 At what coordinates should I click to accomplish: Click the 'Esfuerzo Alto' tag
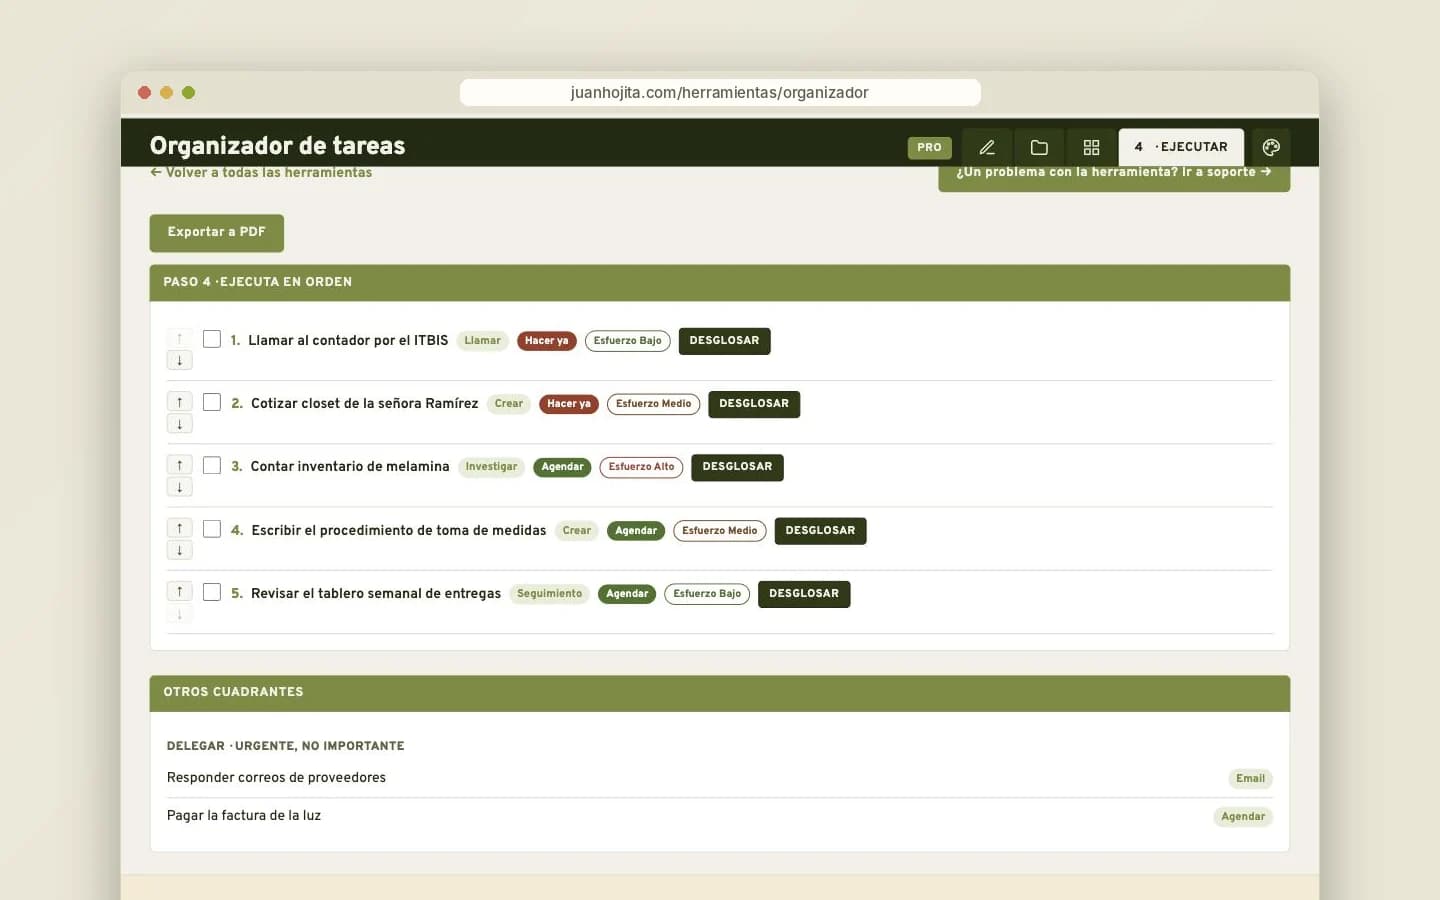(x=641, y=467)
